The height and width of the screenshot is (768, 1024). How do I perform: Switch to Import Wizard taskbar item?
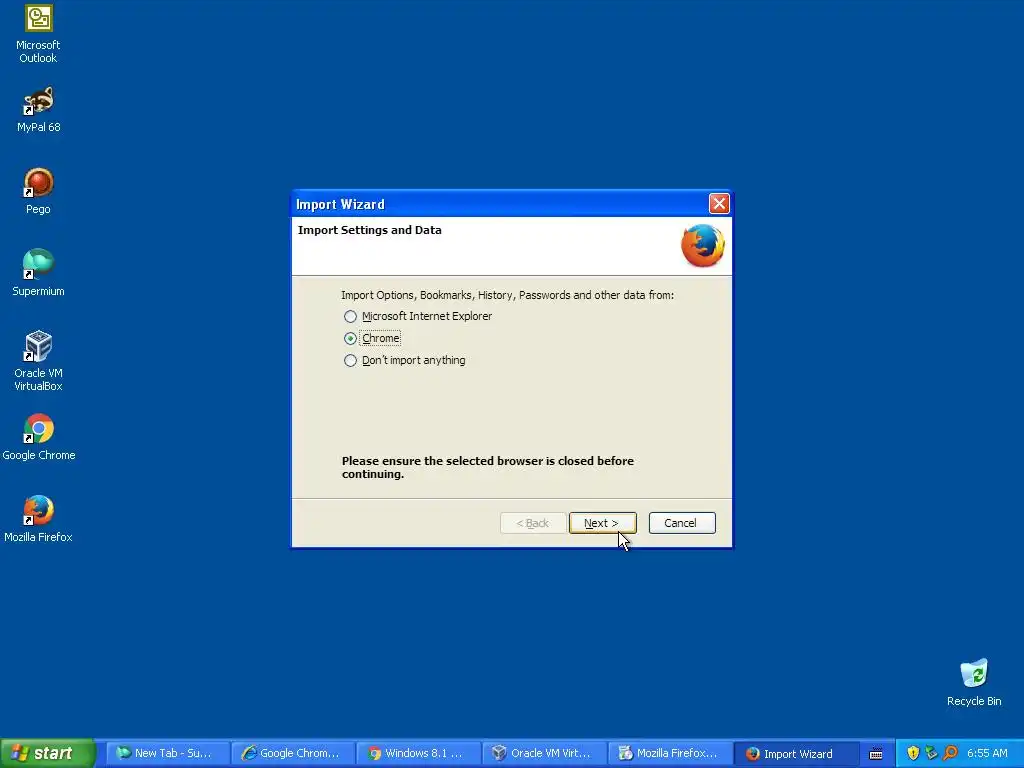click(x=795, y=753)
